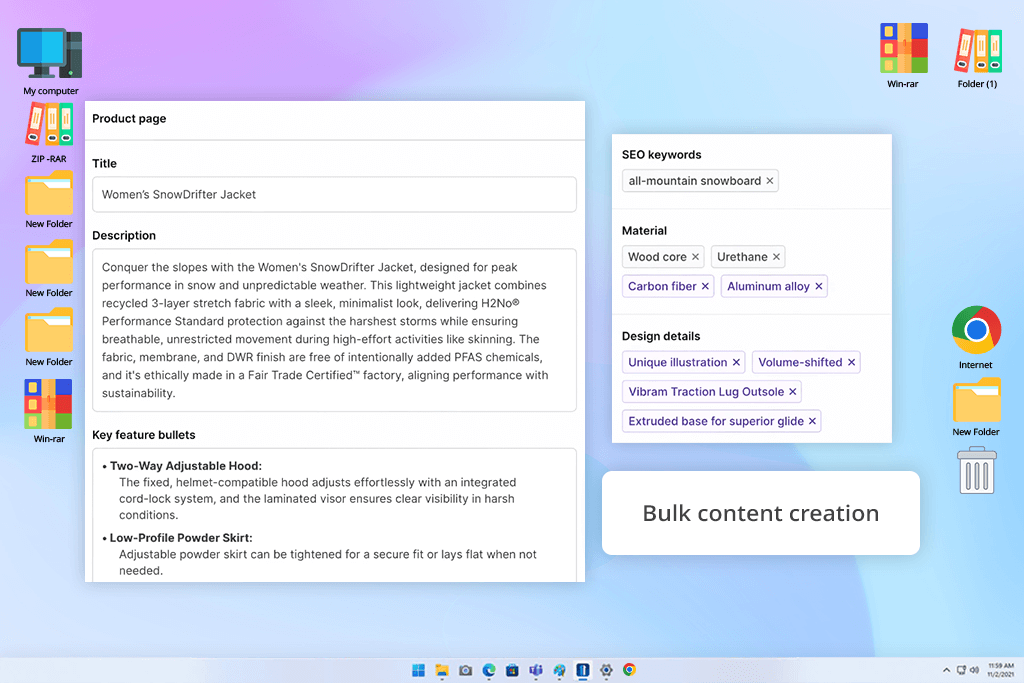The image size is (1024, 683).
Task: Open Microsoft Teams from the taskbar
Action: tap(536, 670)
